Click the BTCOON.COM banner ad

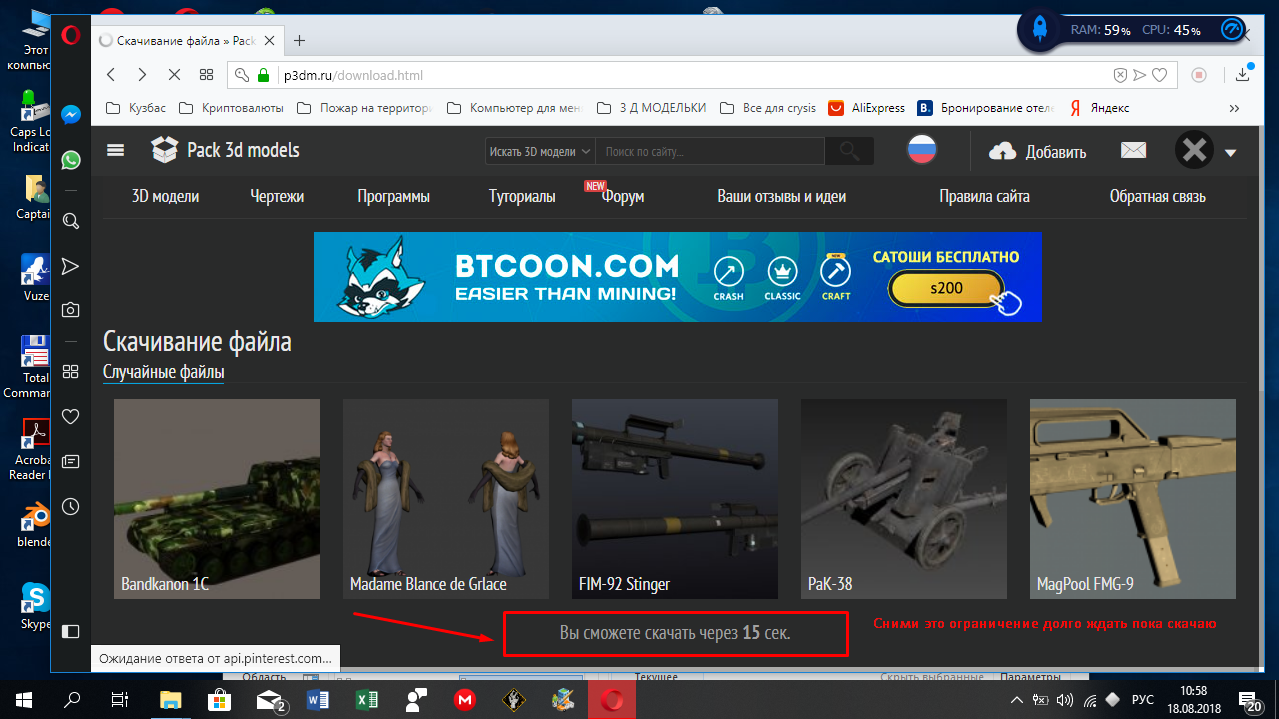tap(677, 277)
